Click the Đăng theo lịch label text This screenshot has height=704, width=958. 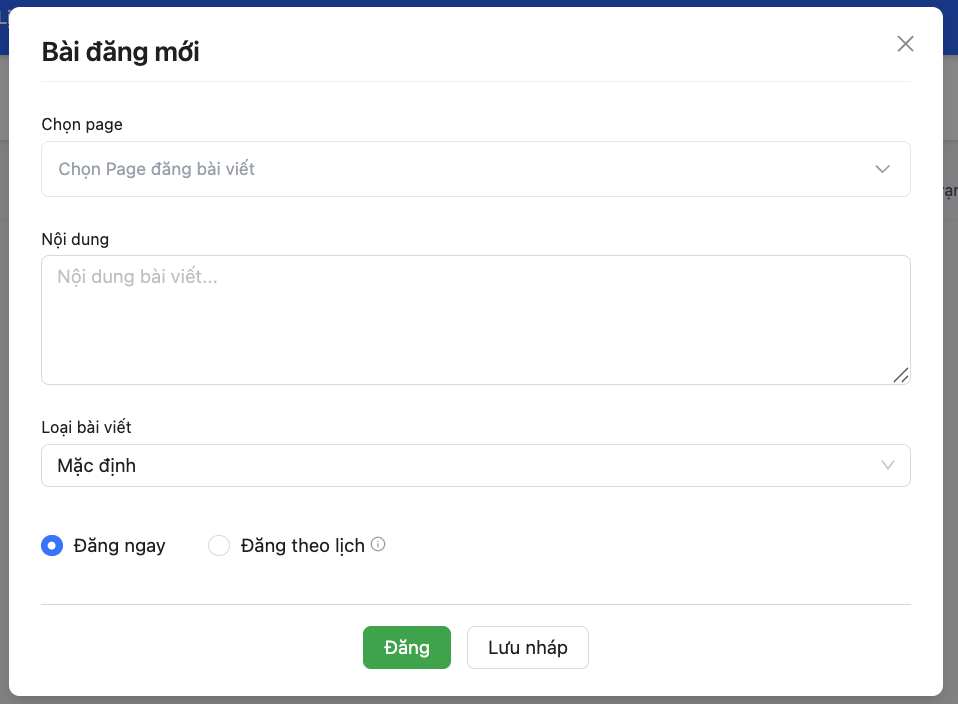pos(302,546)
